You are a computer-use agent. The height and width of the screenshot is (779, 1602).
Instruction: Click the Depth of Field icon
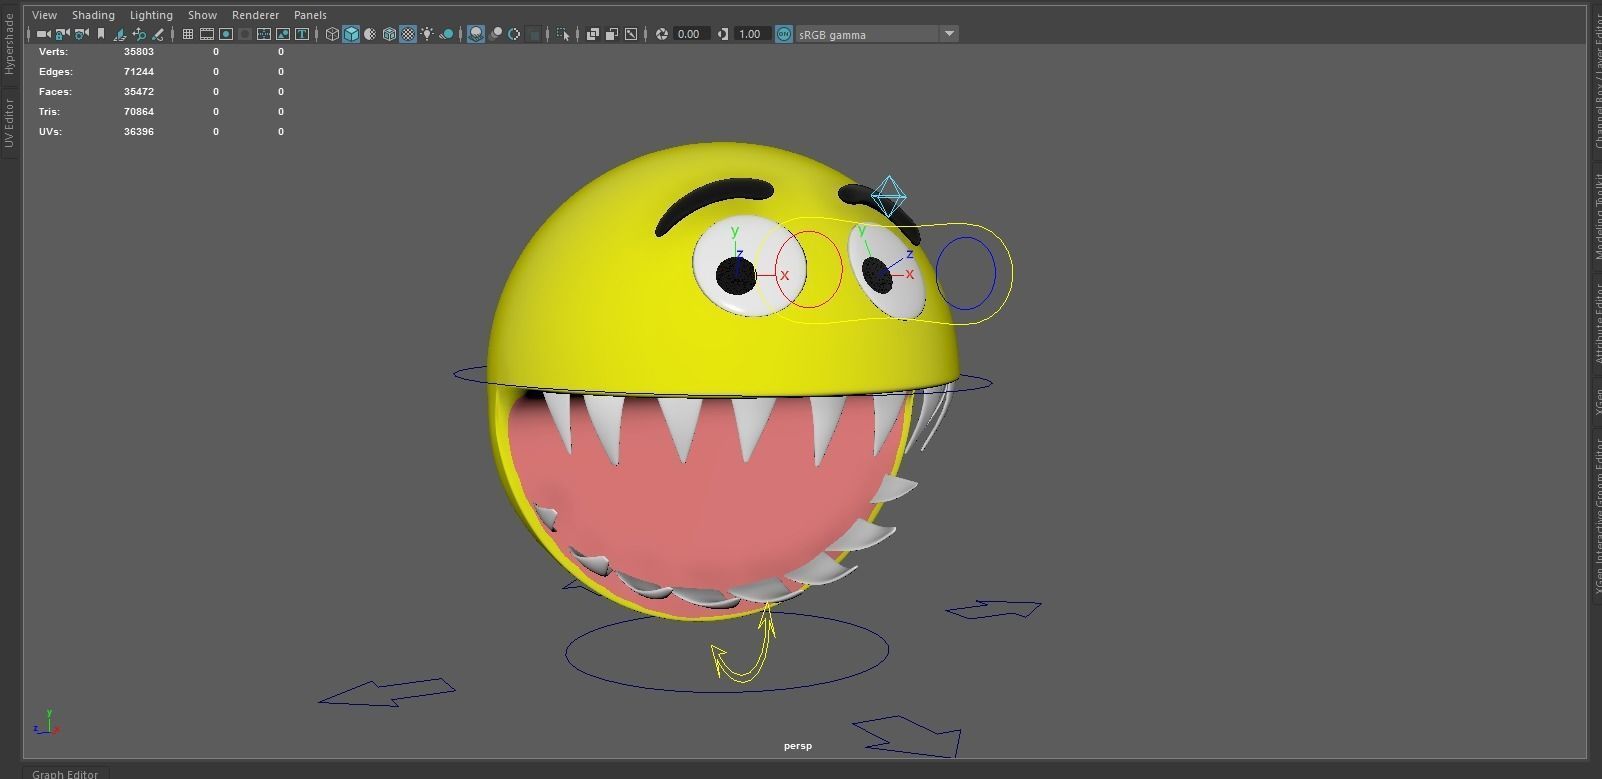coord(534,34)
